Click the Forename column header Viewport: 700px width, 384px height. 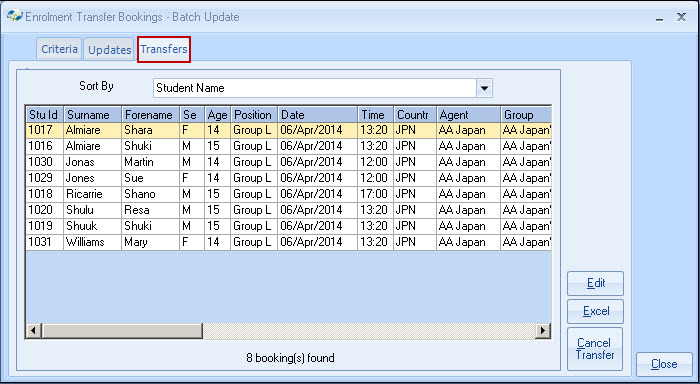(x=150, y=115)
